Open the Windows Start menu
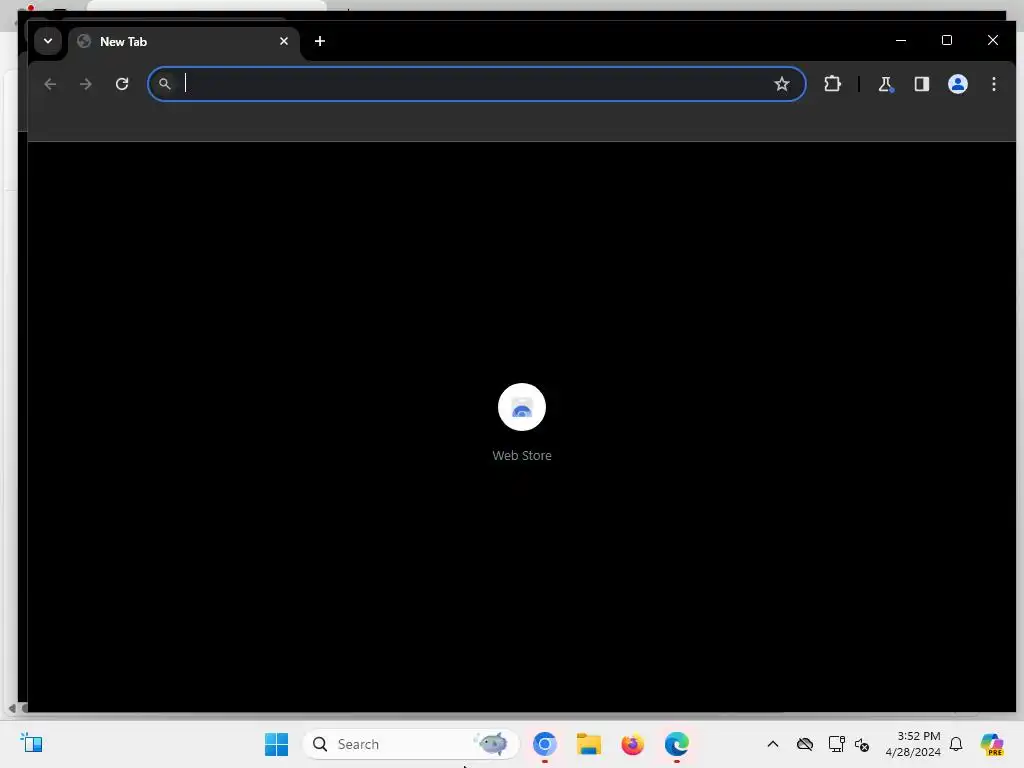Screen dimensions: 1024x768 pyautogui.click(x=276, y=744)
